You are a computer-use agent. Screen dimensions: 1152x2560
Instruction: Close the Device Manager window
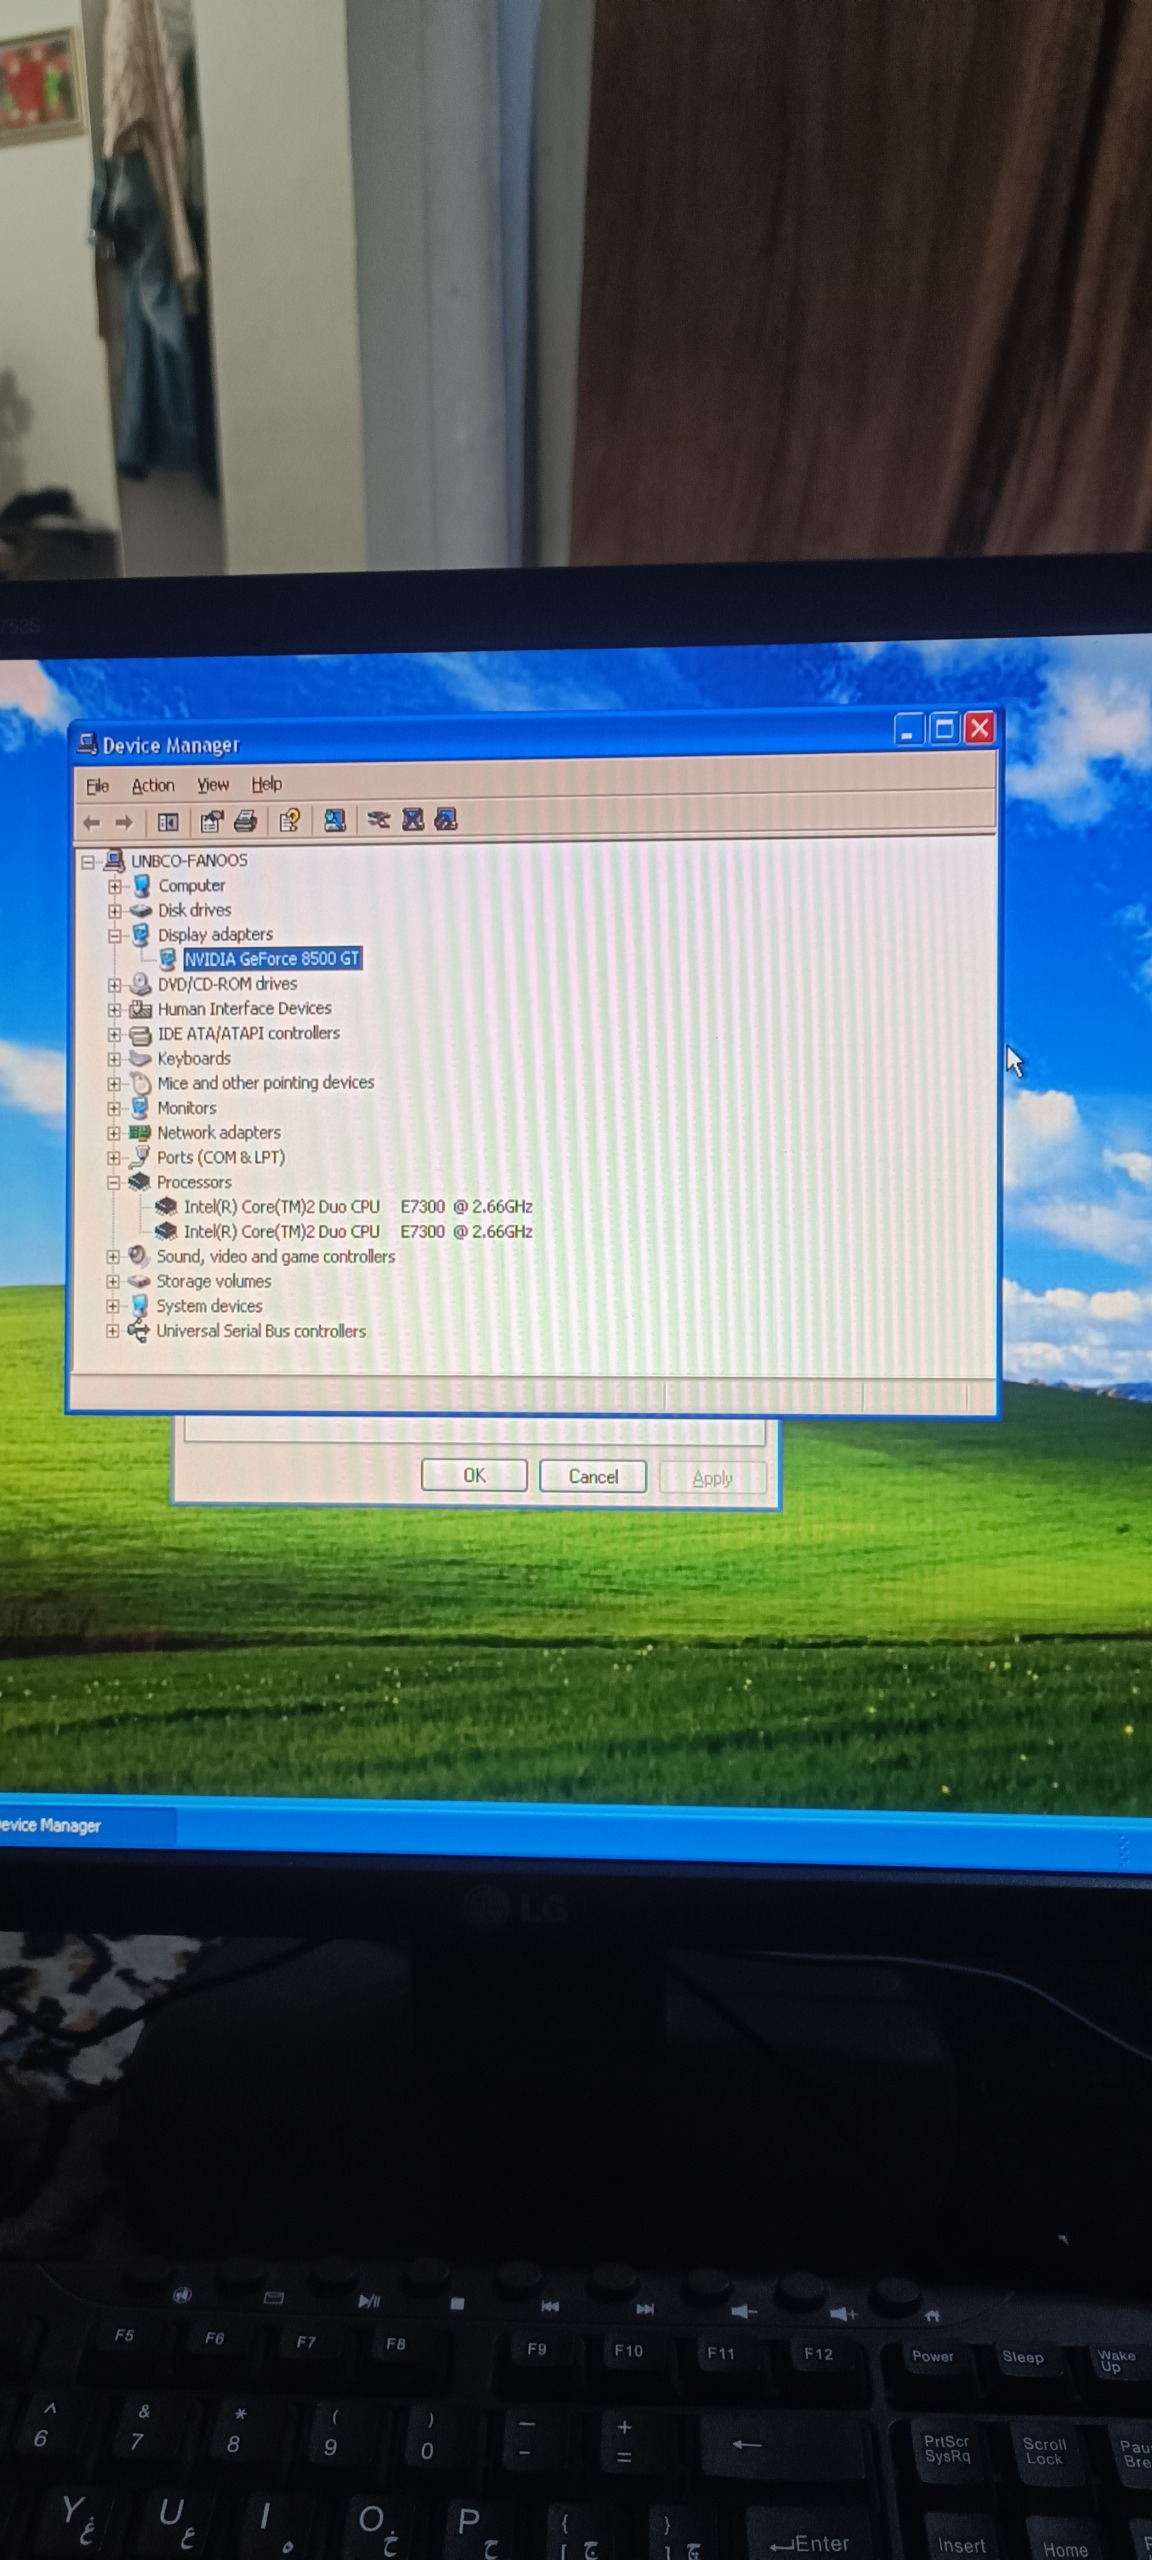(x=979, y=729)
